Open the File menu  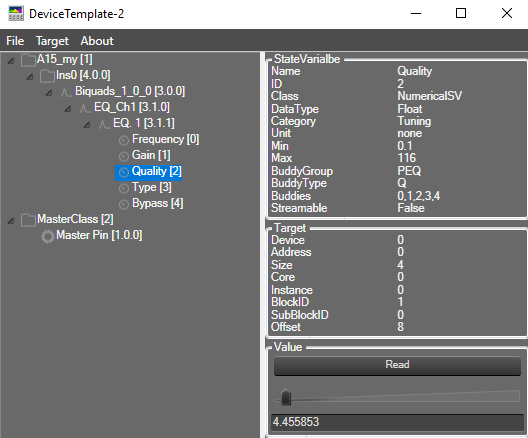[x=15, y=41]
